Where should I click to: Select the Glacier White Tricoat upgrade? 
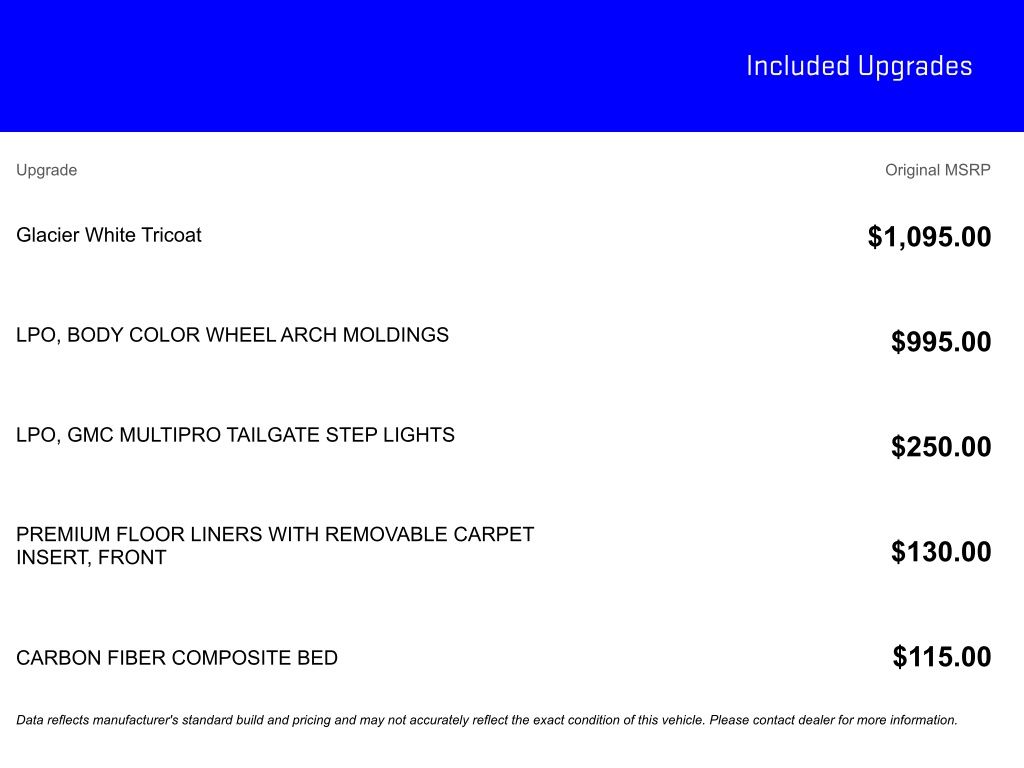(109, 235)
